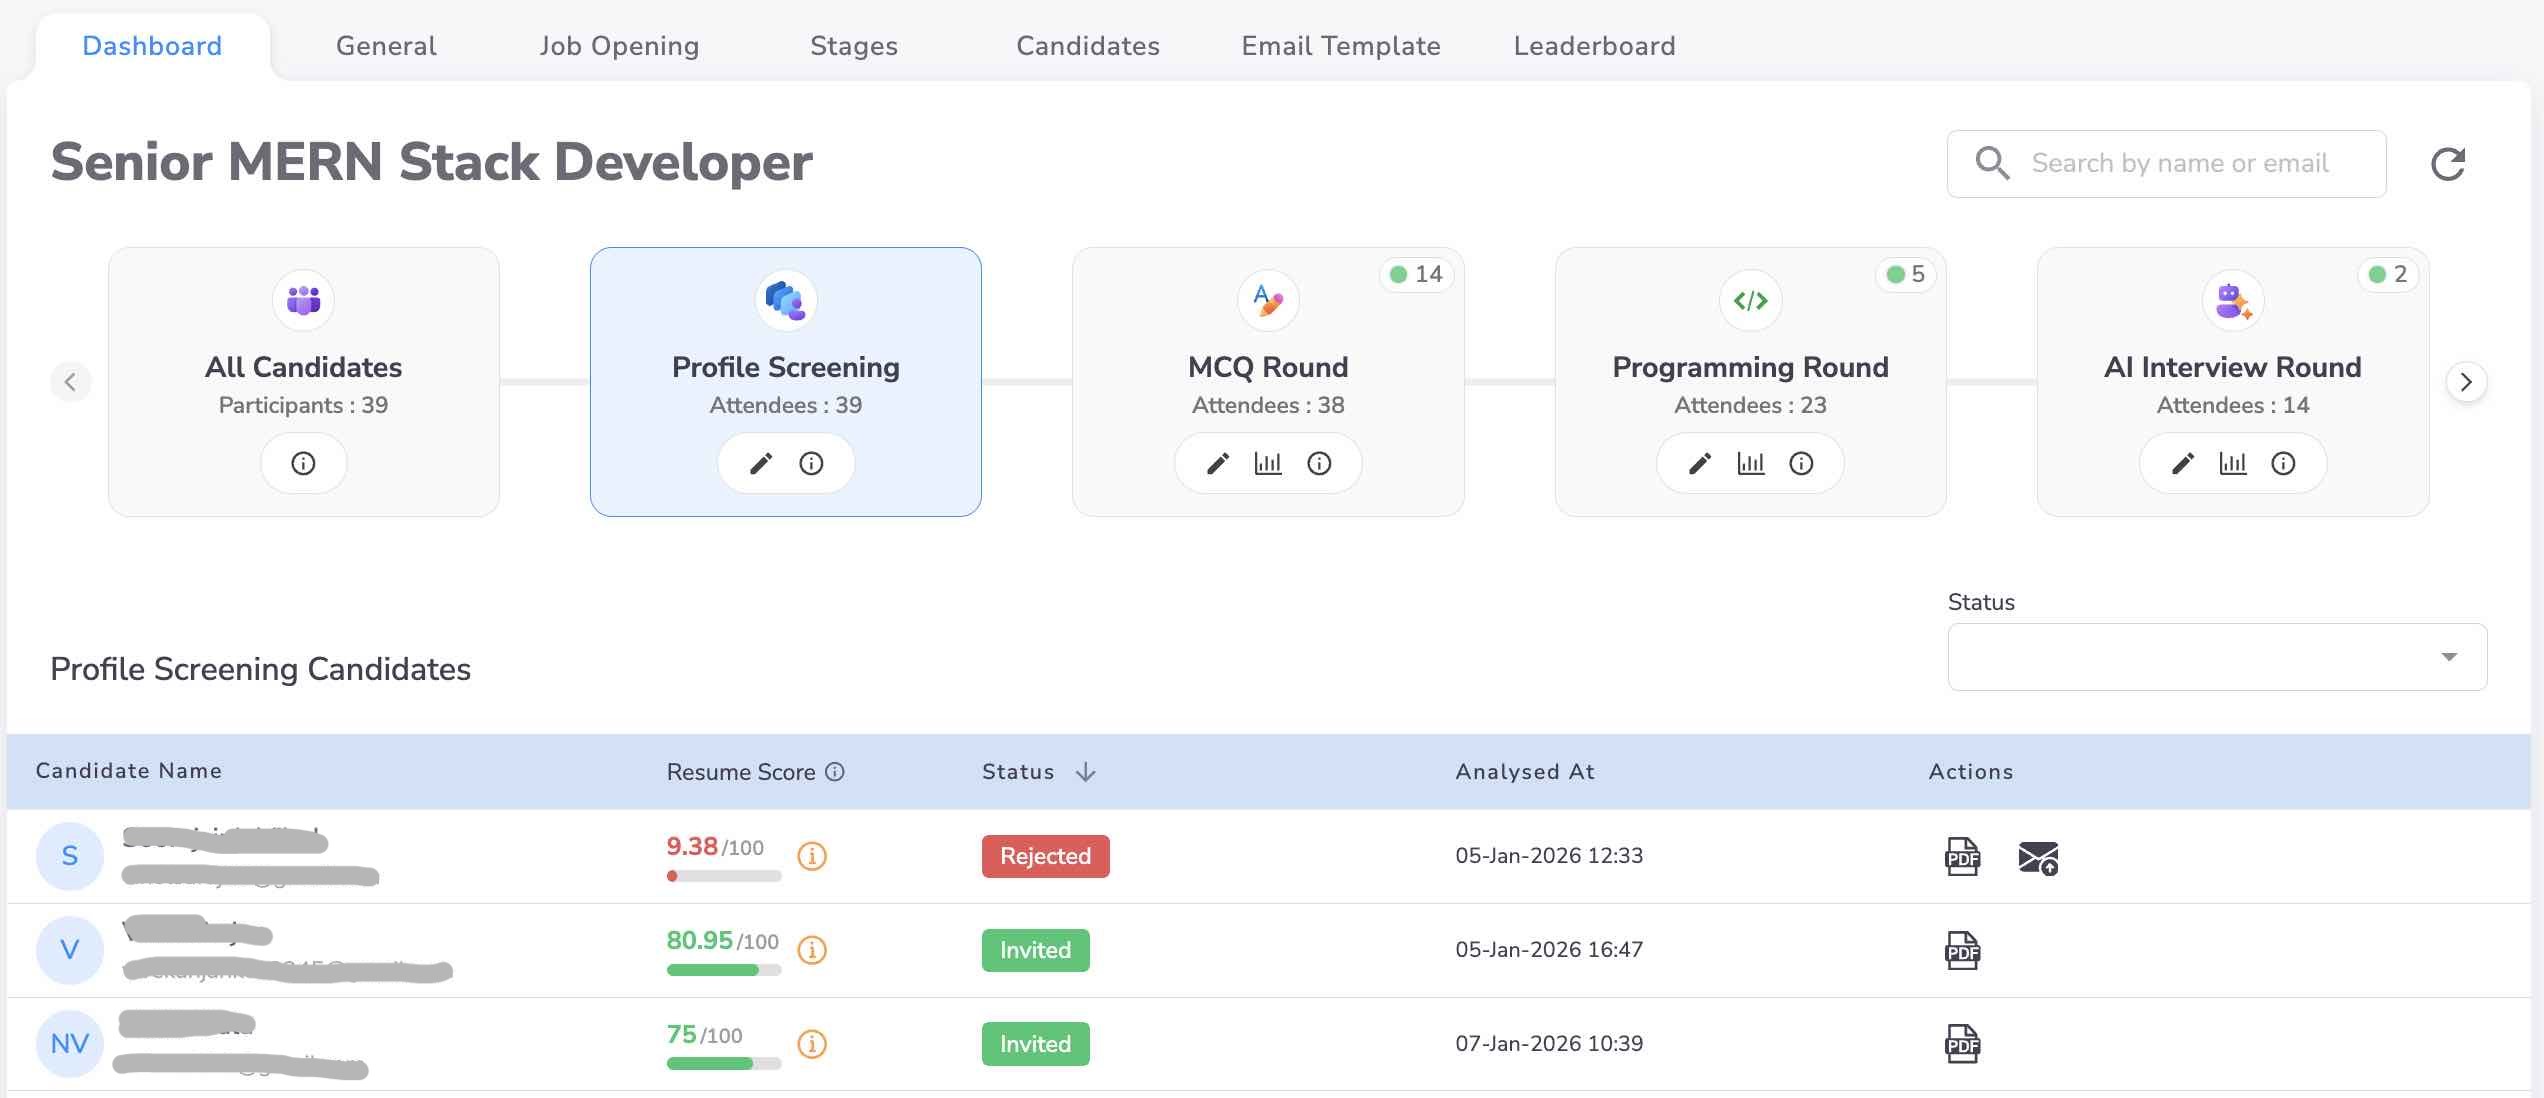
Task: Switch to the Leaderboard tab
Action: click(x=1594, y=46)
